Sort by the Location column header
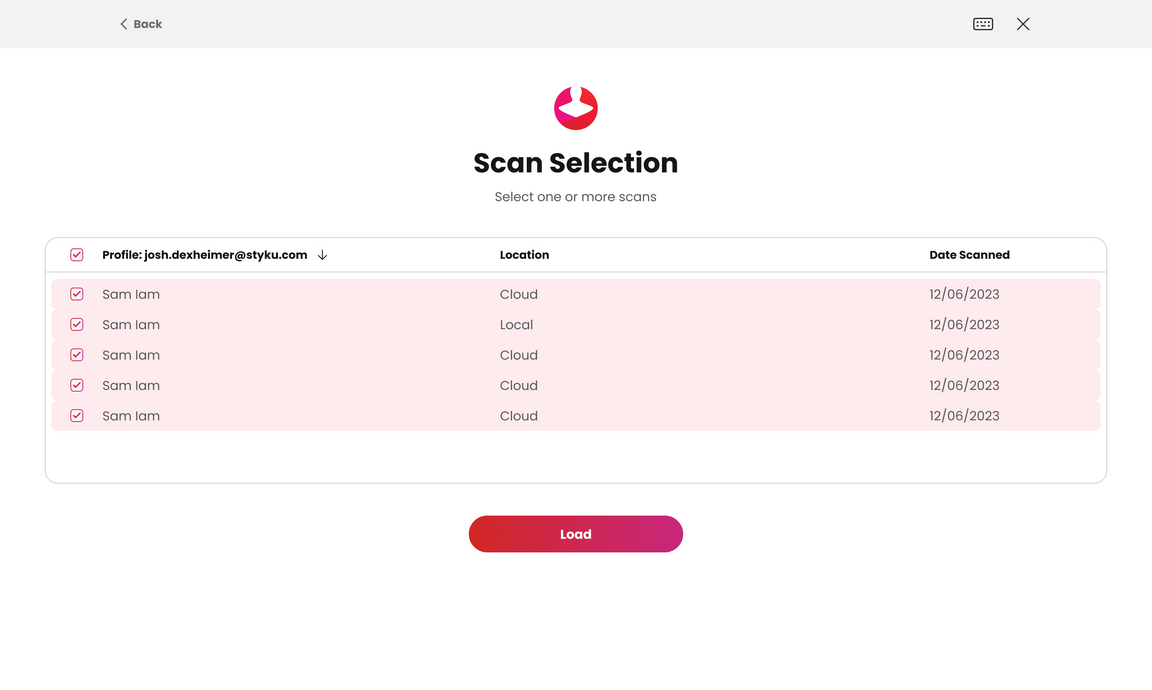This screenshot has height=690, width=1152. pos(524,255)
